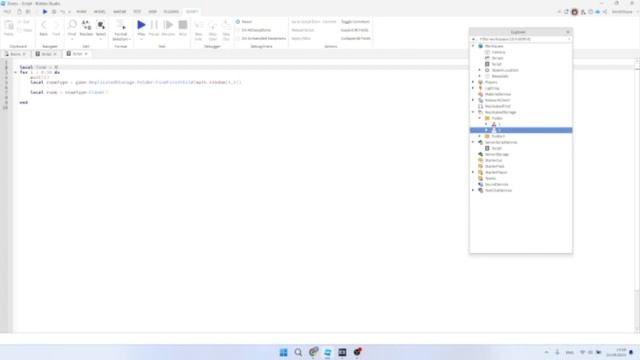The height and width of the screenshot is (360, 640).
Task: Open the TEST ribbon tab
Action: 137,12
